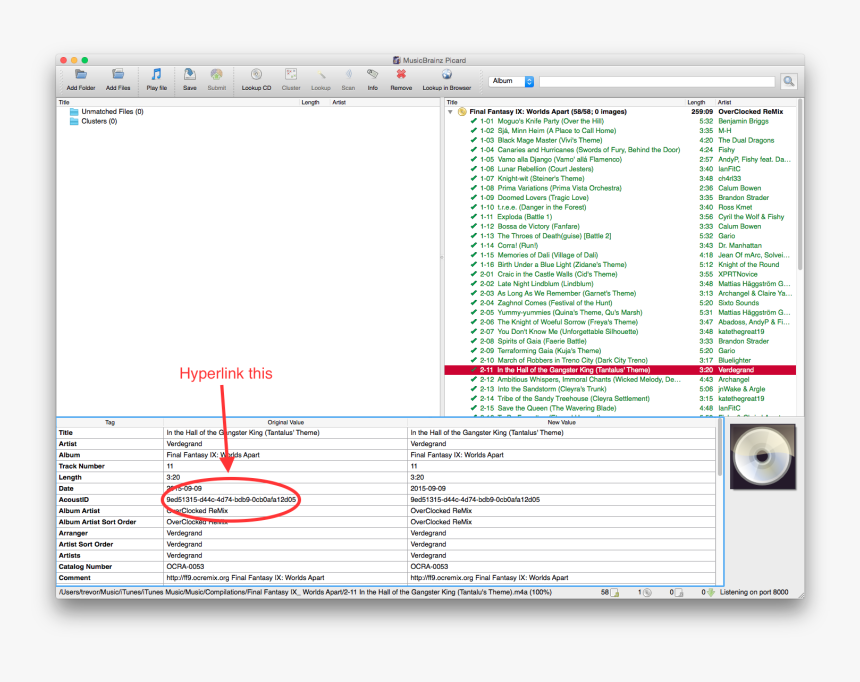Click the Comment ff9.ocremix.org original value

[x=285, y=578]
